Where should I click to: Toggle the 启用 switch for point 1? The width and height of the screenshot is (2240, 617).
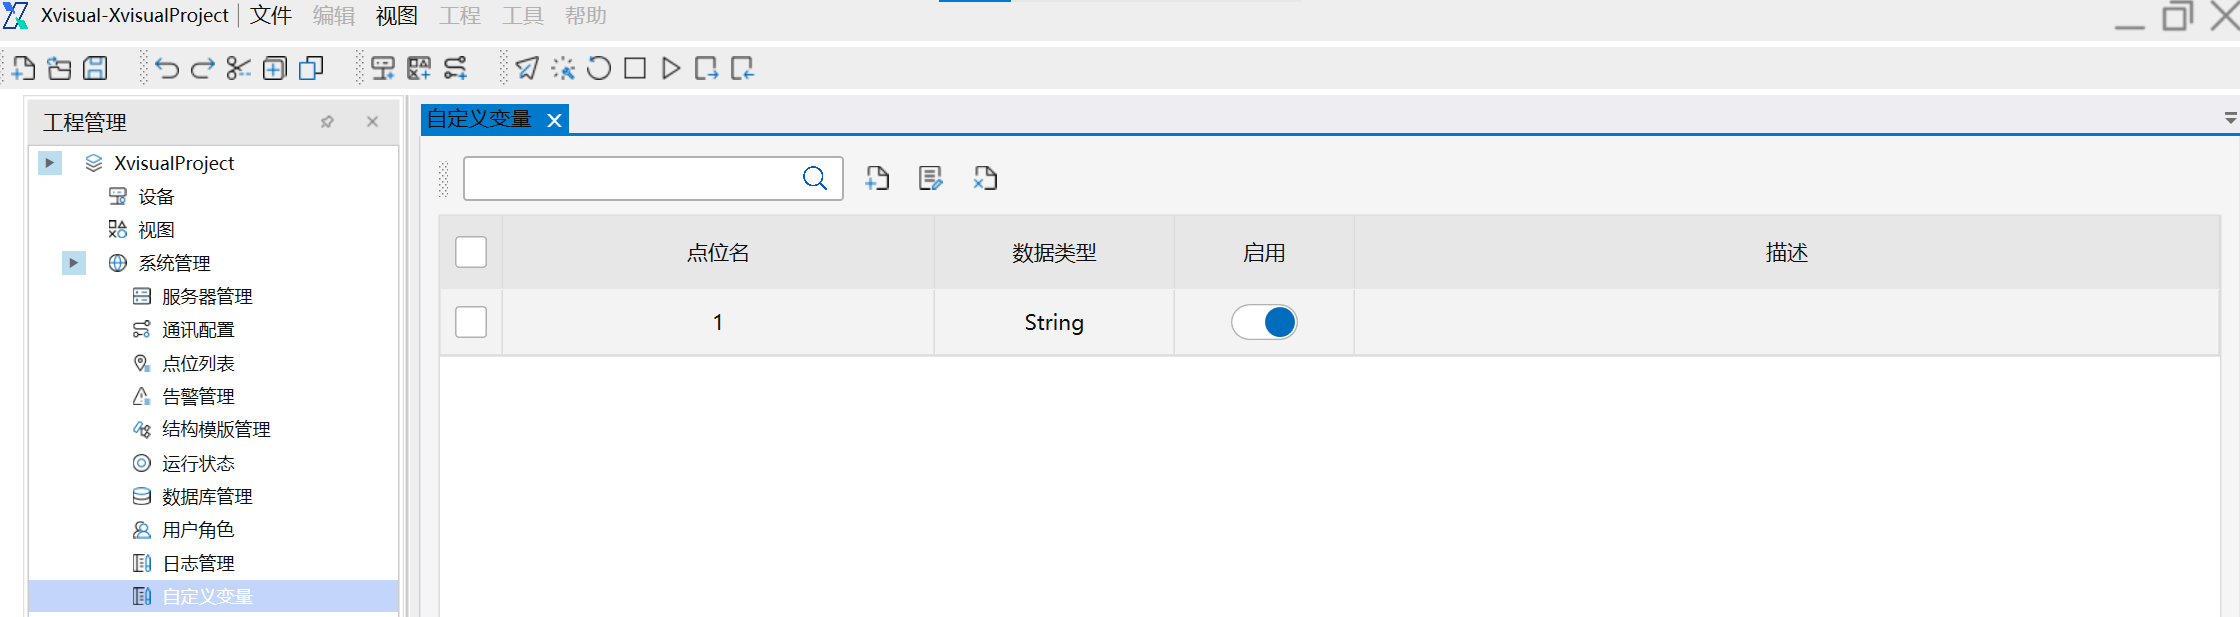point(1264,322)
